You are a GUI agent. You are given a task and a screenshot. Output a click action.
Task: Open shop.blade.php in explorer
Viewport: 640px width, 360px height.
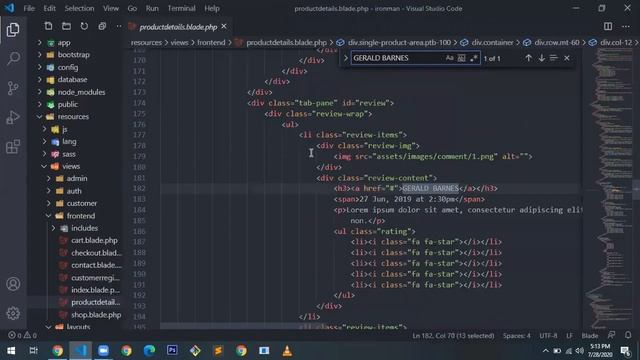click(96, 315)
